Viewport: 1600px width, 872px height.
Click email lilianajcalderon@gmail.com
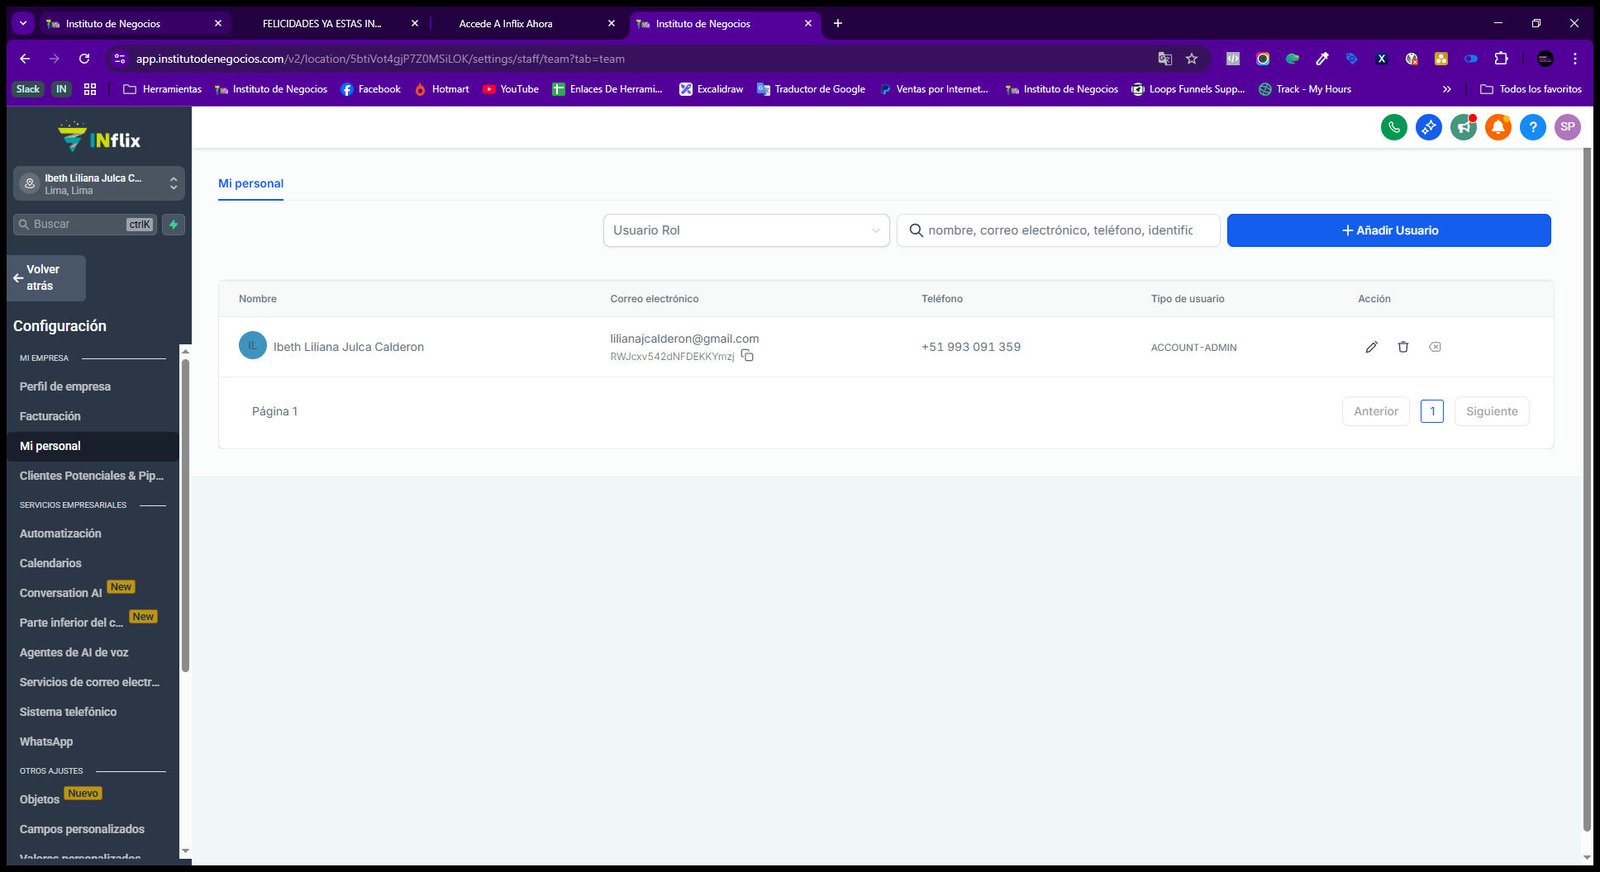pyautogui.click(x=684, y=339)
